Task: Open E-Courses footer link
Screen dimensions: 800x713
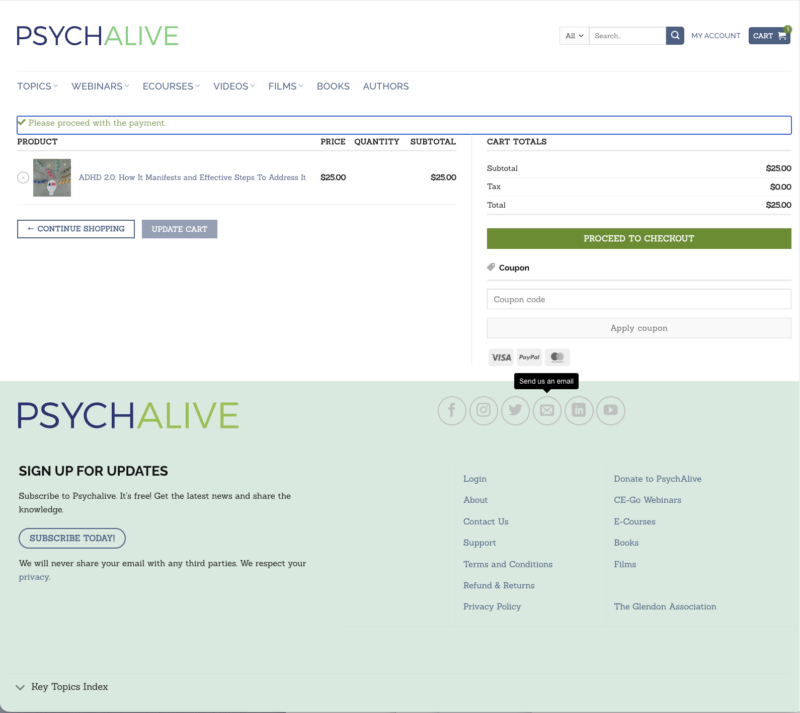Action: [x=635, y=522]
